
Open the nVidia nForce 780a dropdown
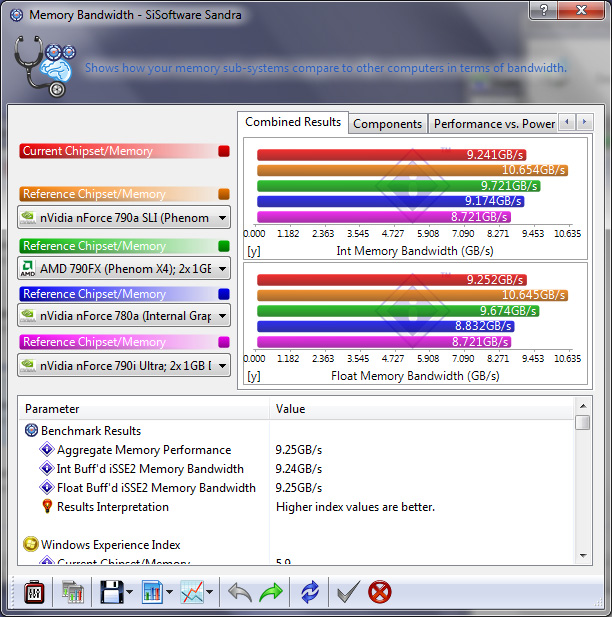124,316
